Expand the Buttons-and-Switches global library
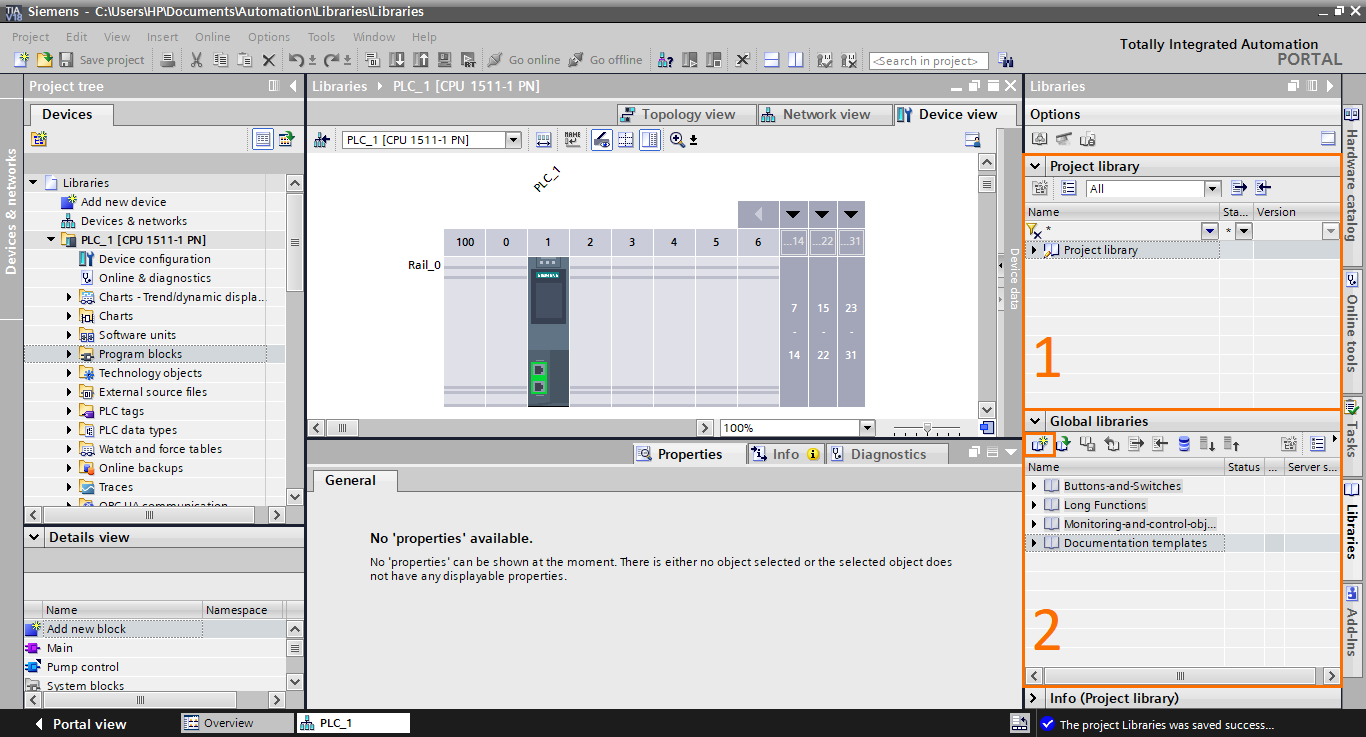 1034,485
